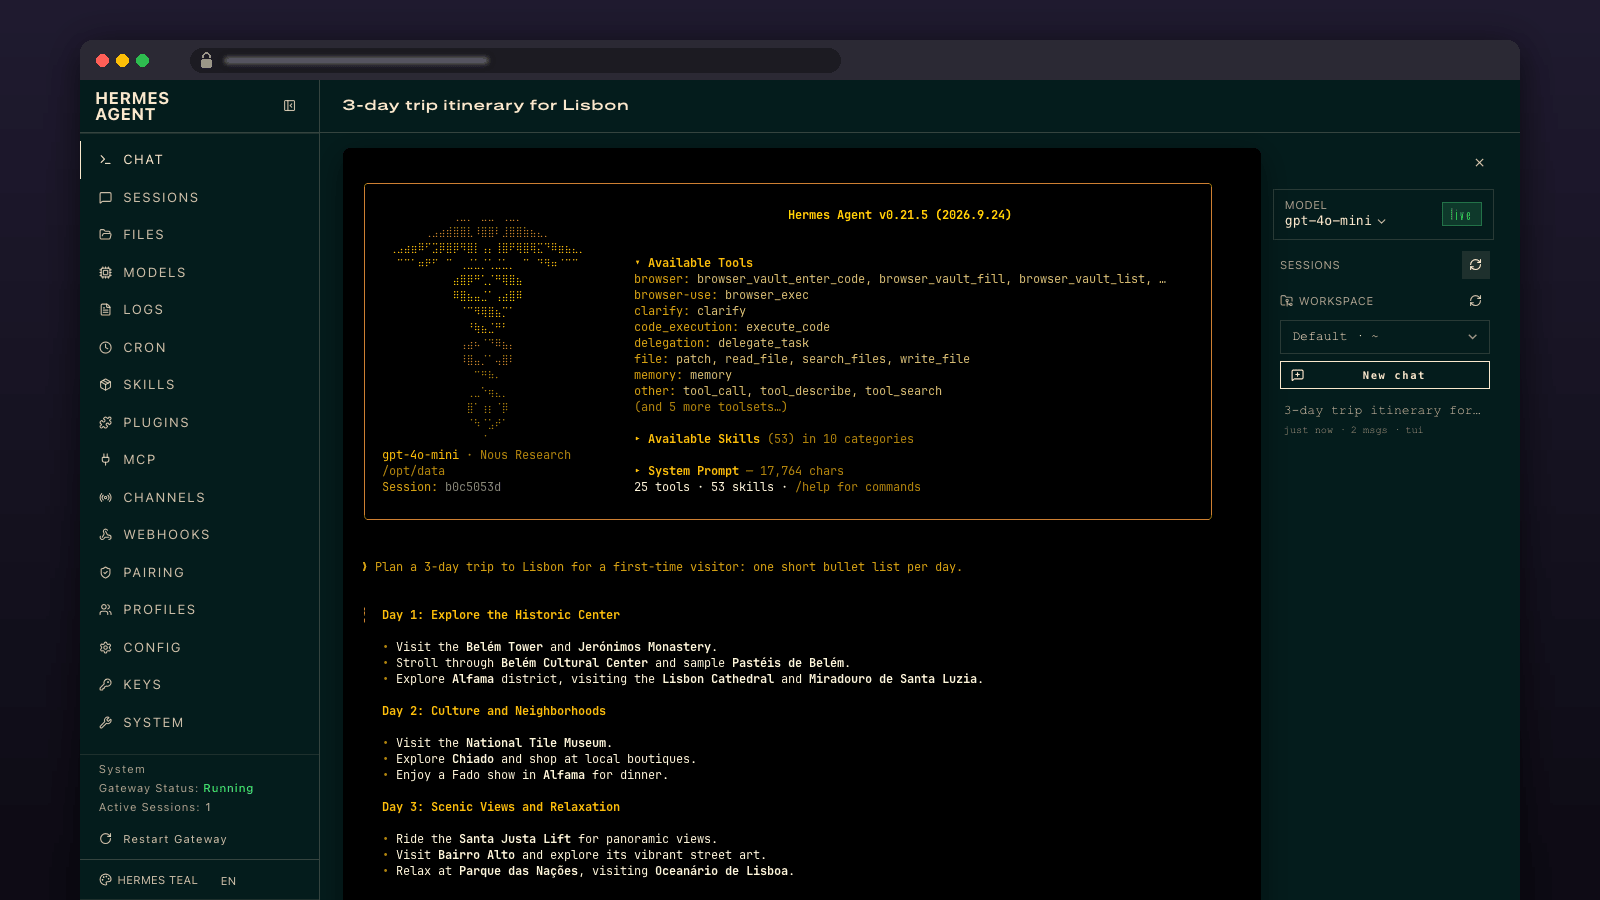The width and height of the screenshot is (1600, 900).
Task: Expand the System Prompt line
Action: point(739,471)
